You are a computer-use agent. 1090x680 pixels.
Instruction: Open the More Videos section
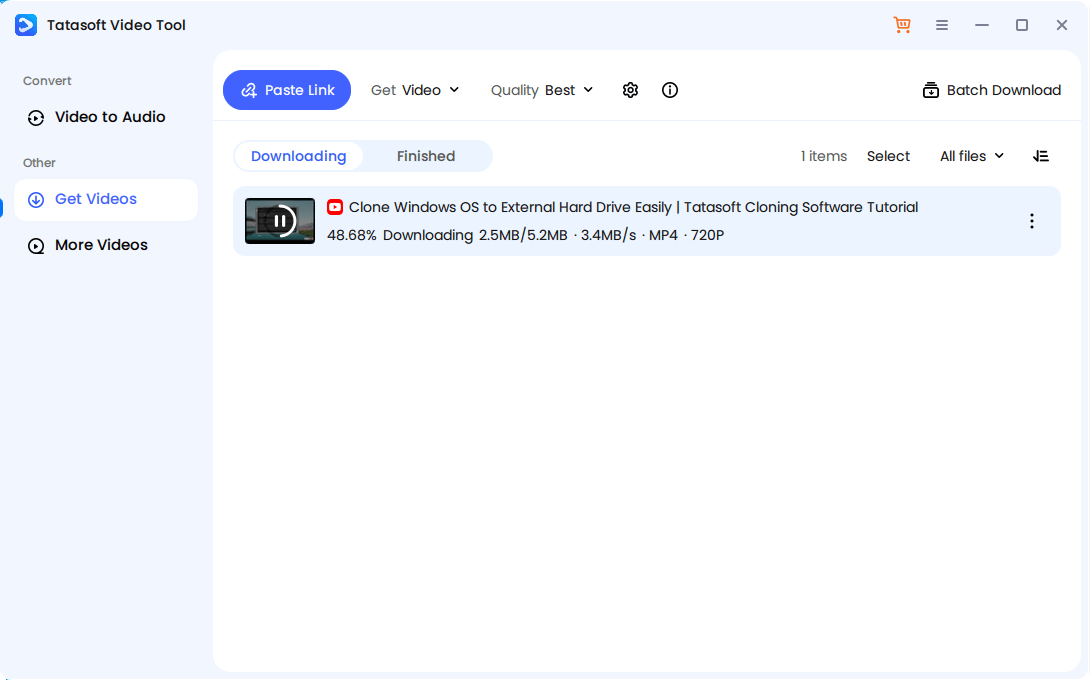[x=100, y=245]
